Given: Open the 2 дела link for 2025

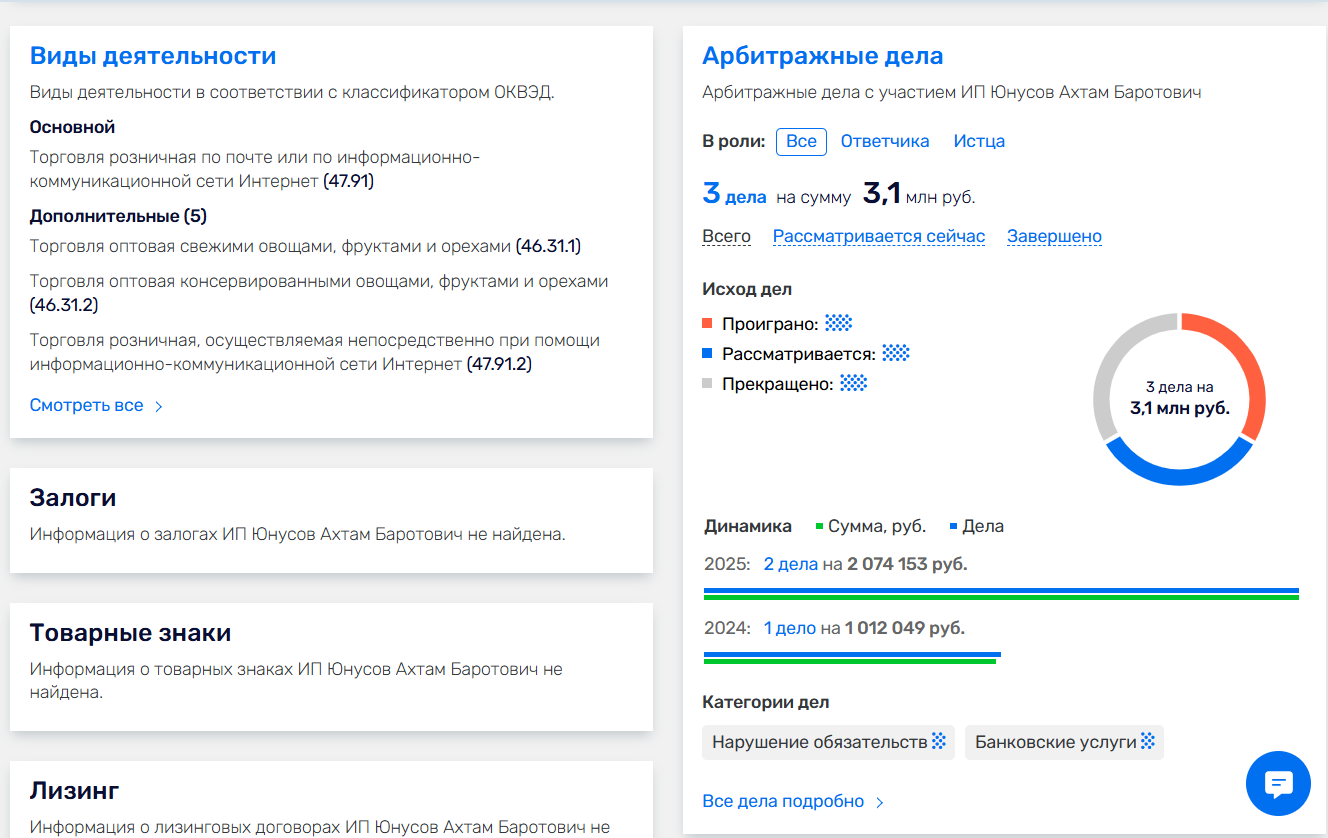Looking at the screenshot, I should [x=790, y=564].
